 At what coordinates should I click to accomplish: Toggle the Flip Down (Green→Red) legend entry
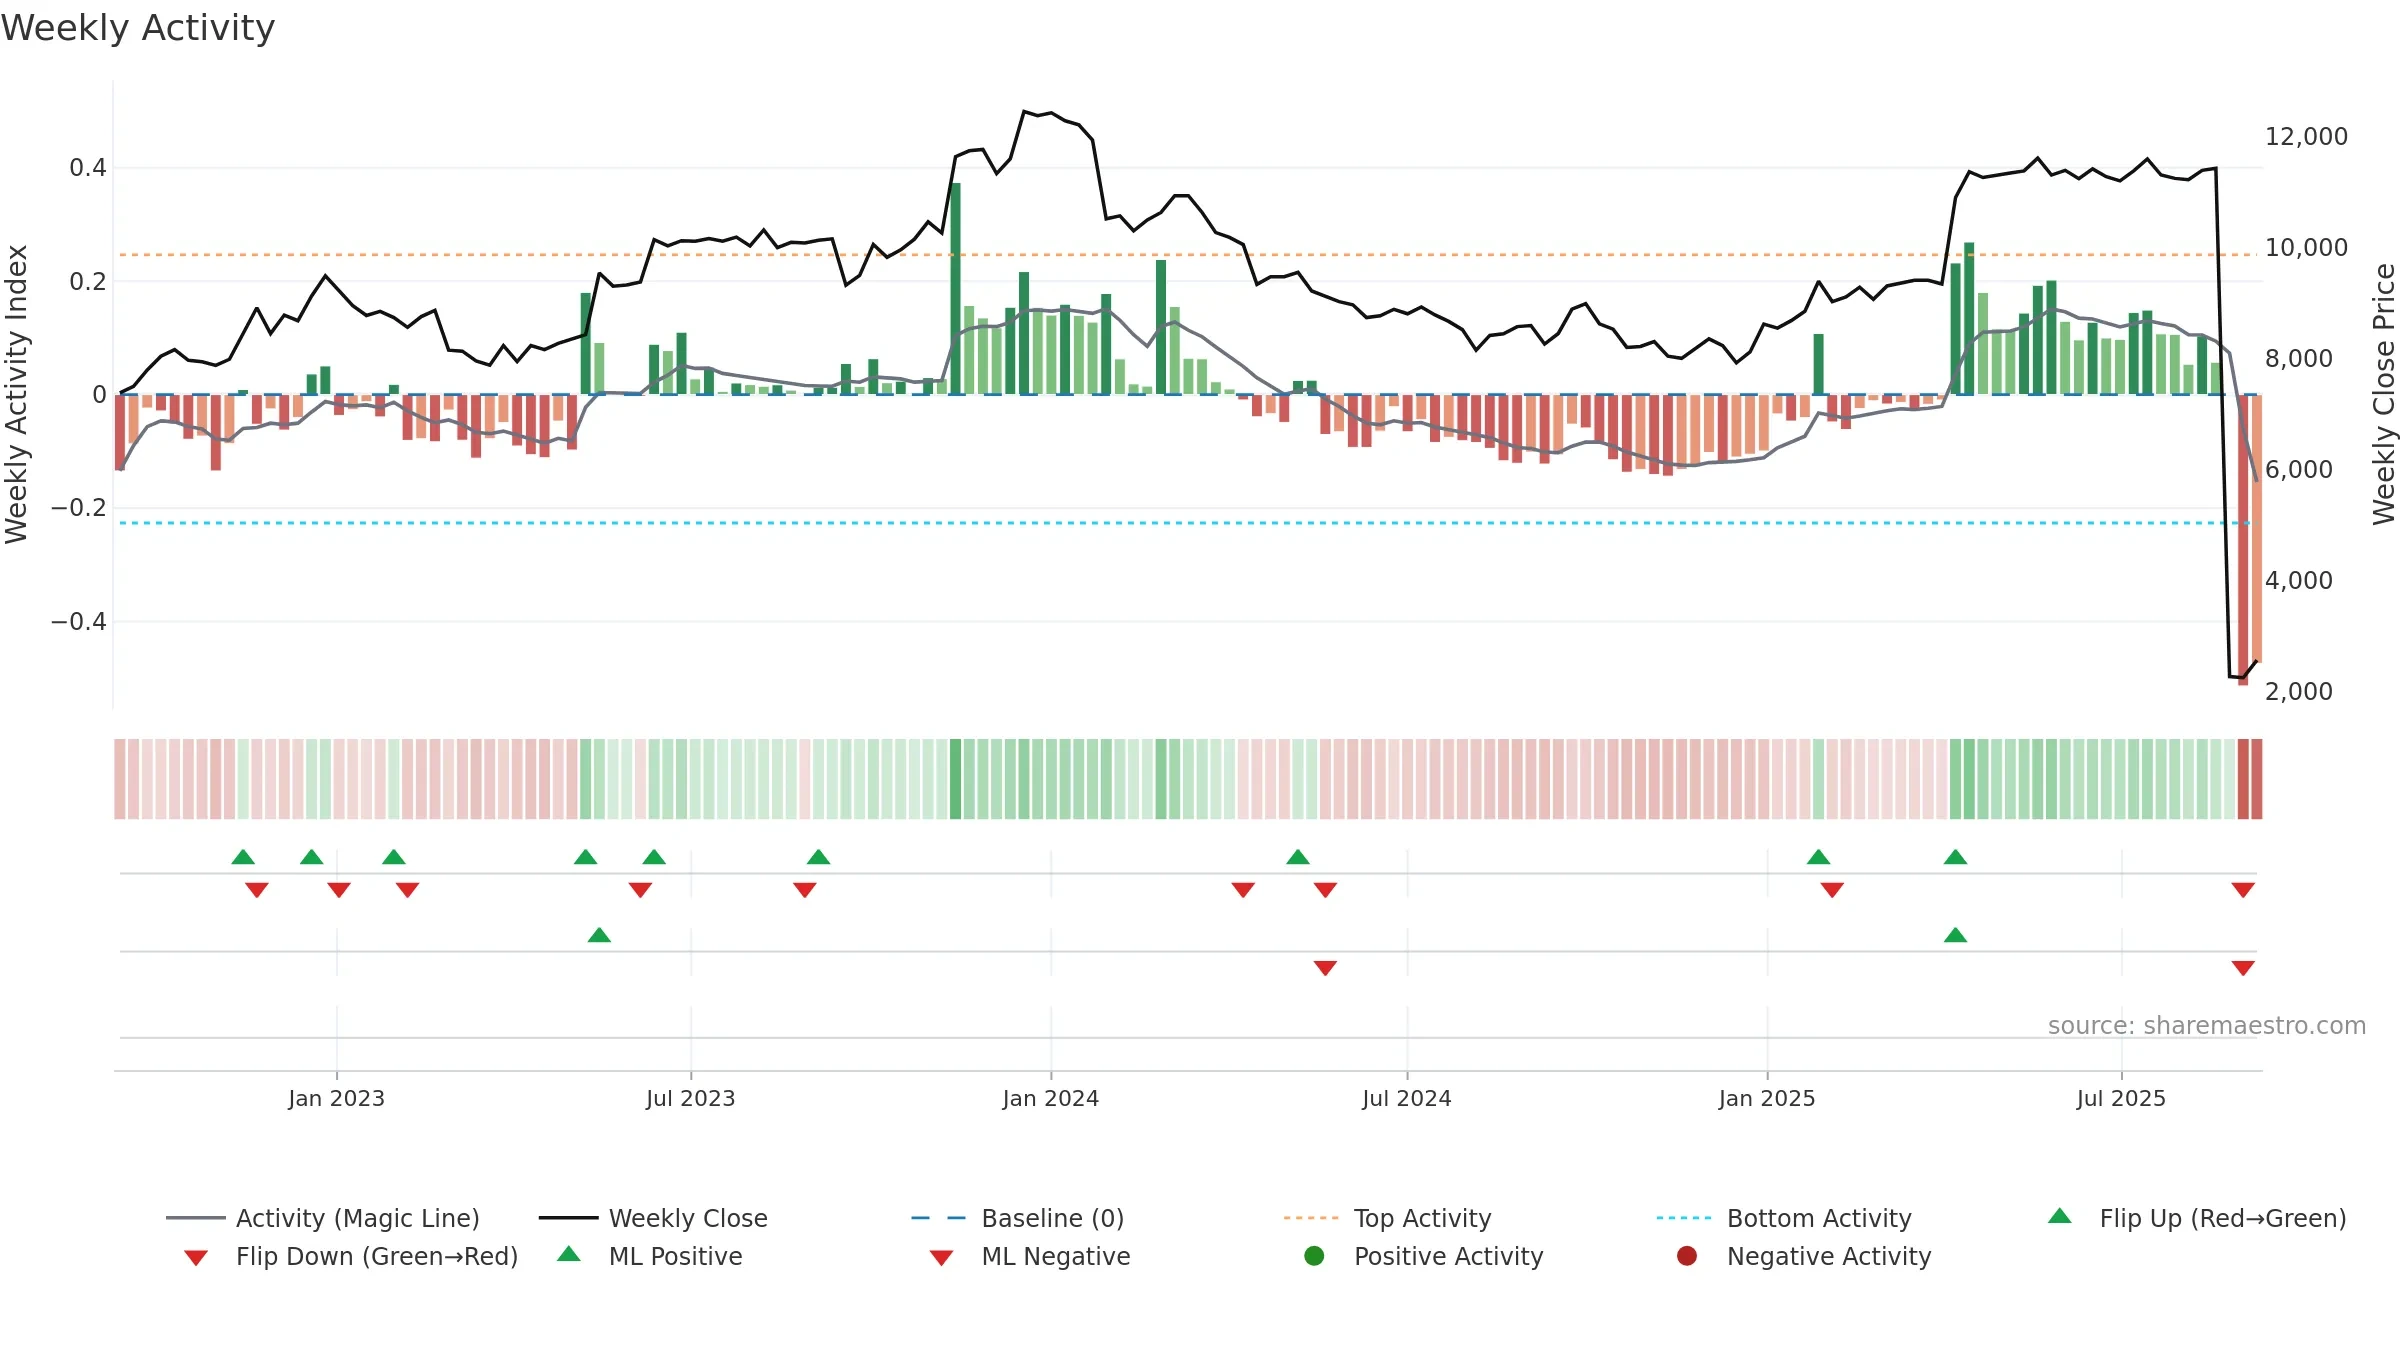351,1256
